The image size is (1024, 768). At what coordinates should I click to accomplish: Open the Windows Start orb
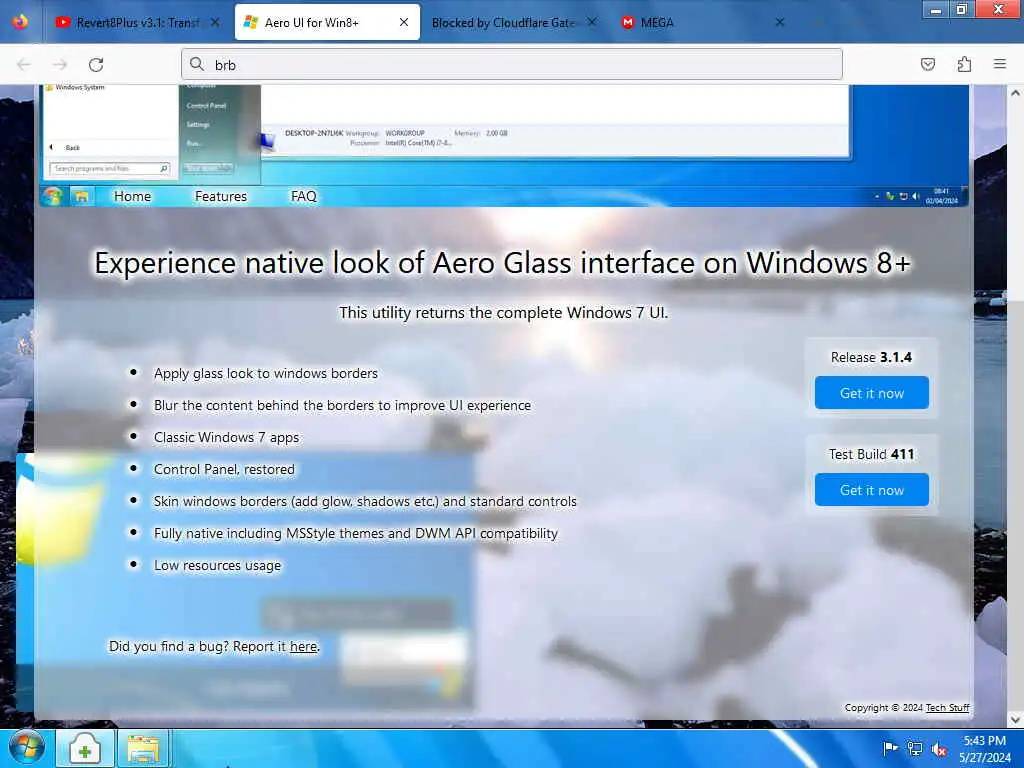(26, 748)
